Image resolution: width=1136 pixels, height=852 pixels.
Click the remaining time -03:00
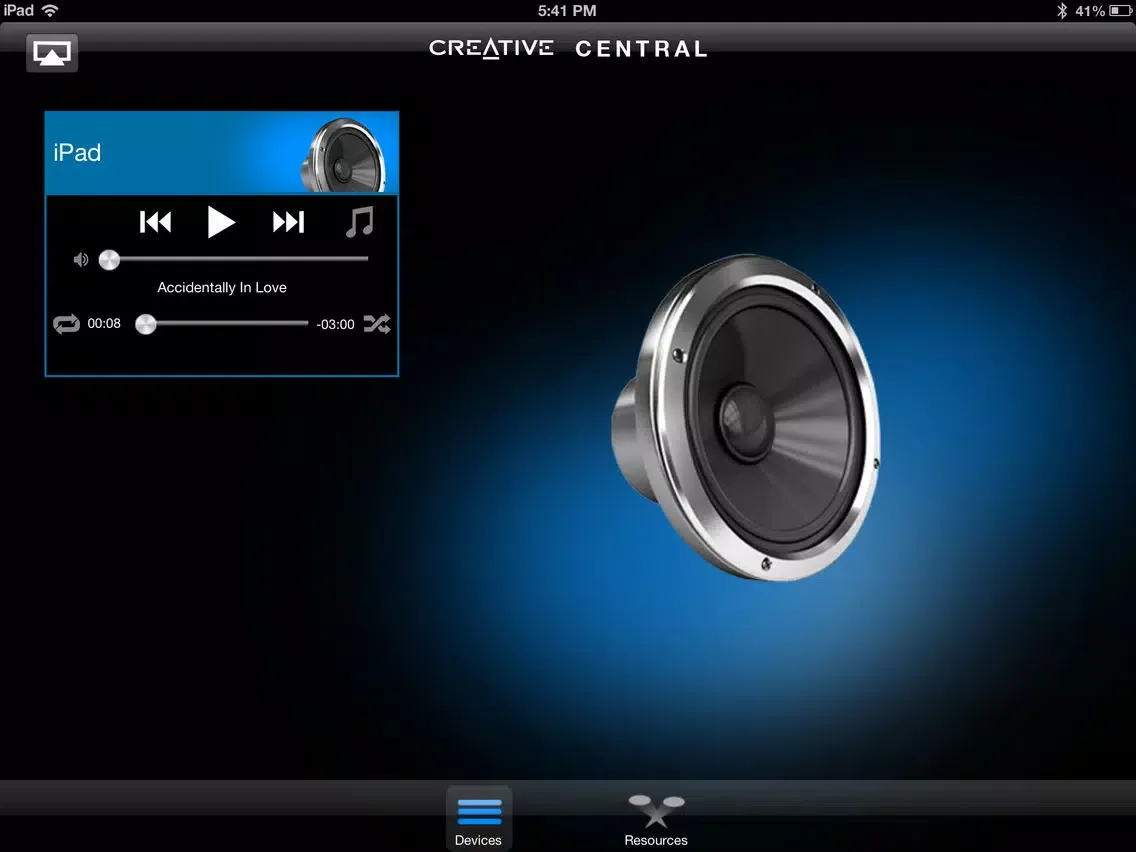pyautogui.click(x=335, y=325)
